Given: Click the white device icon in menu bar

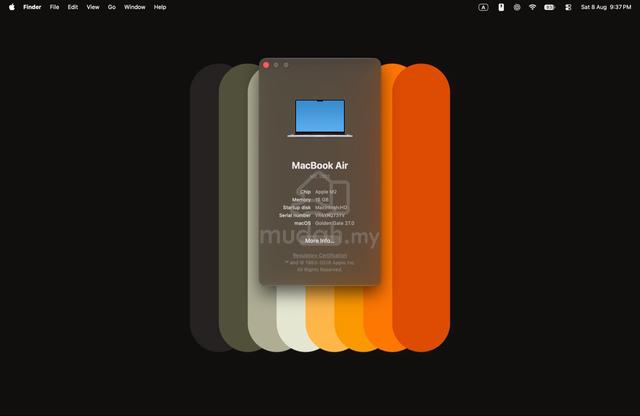Looking at the screenshot, I should pos(501,7).
